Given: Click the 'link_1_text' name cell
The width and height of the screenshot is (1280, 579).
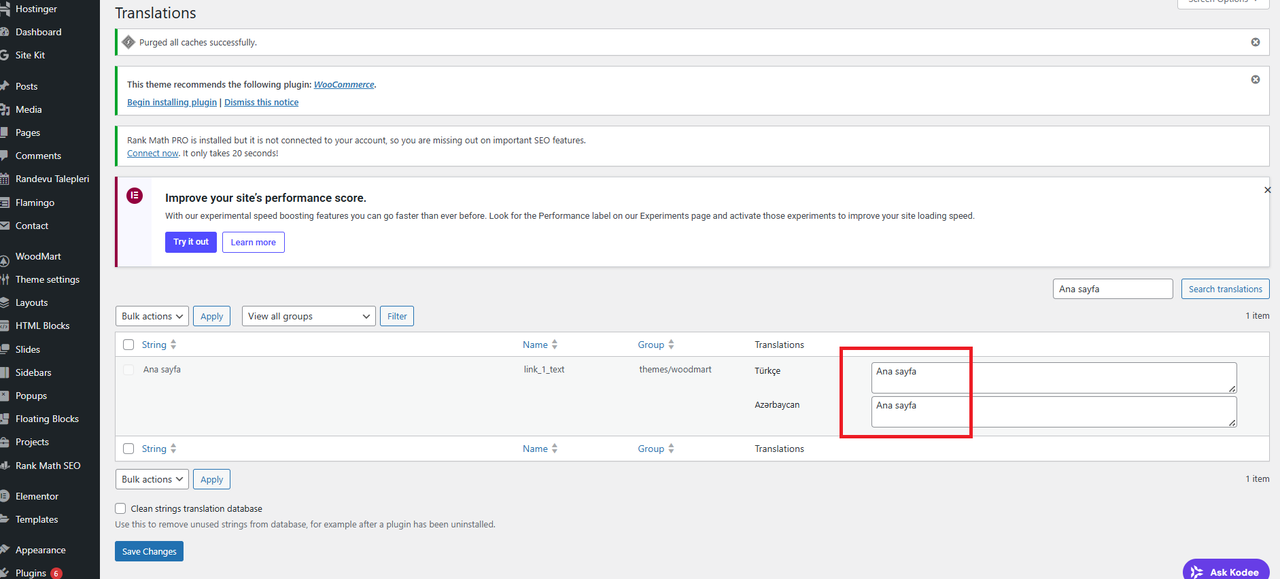Looking at the screenshot, I should (x=544, y=370).
